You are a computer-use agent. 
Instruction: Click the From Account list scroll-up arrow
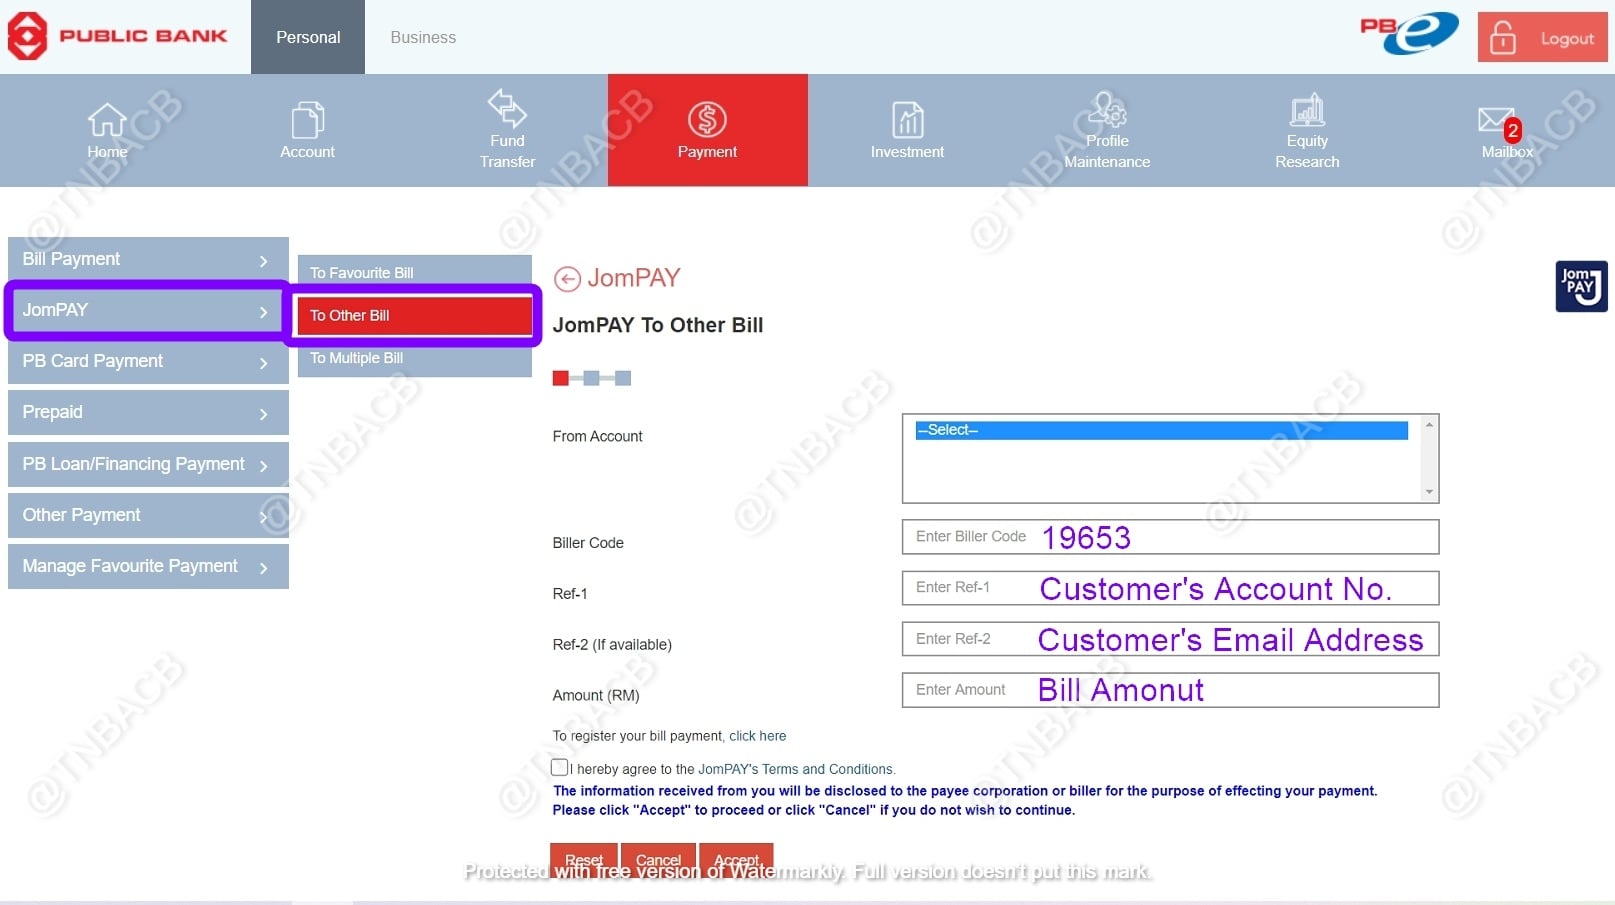[1429, 425]
